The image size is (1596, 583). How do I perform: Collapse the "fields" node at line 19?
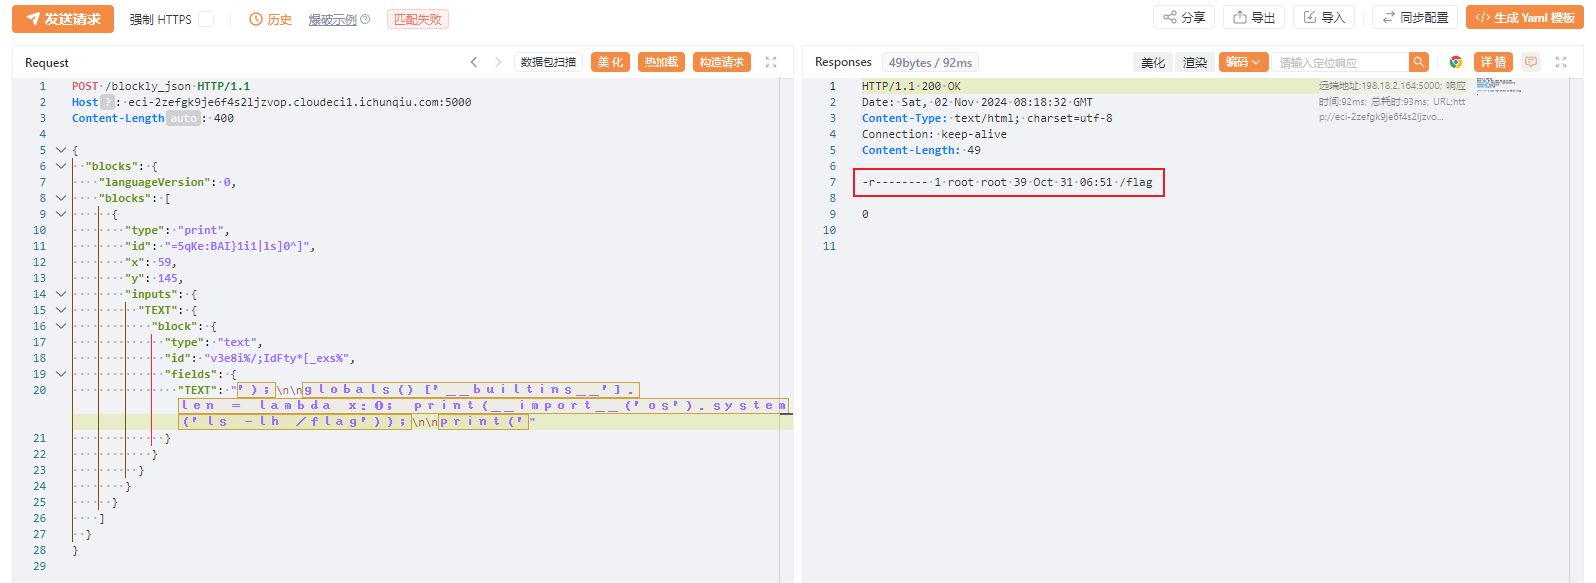click(61, 374)
